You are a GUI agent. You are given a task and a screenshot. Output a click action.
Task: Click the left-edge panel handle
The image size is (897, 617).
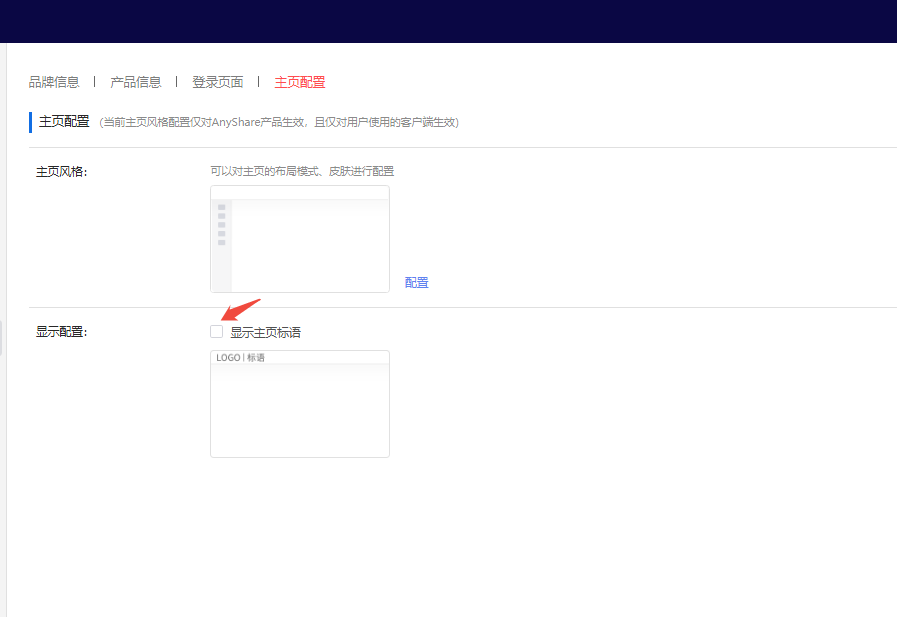[3, 337]
